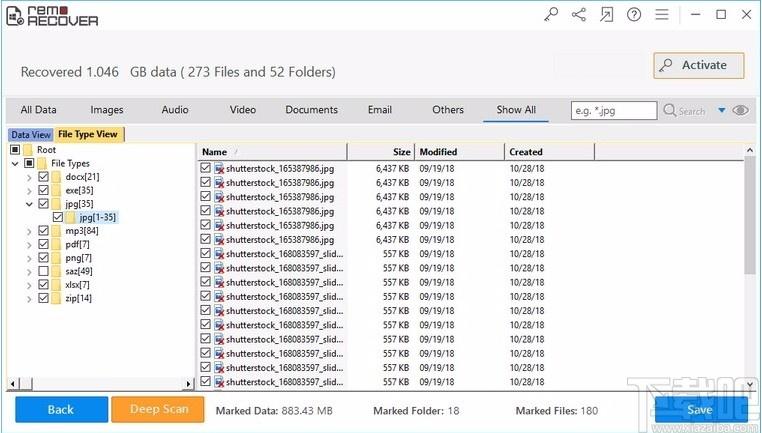This screenshot has height=433, width=762.
Task: Uncheck the docx[21] folder checkbox
Action: [x=43, y=176]
